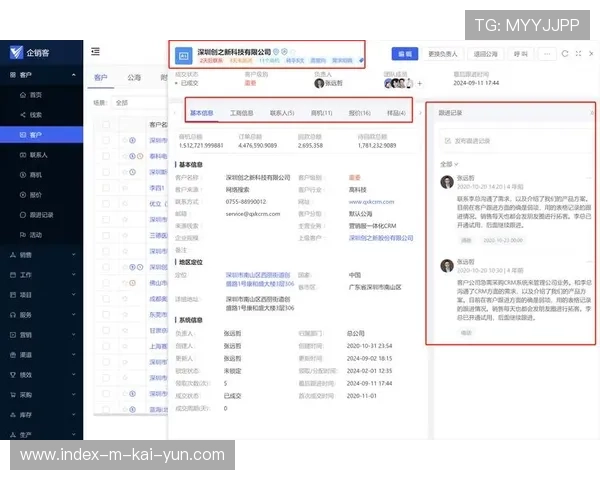
Task: Check the checkbox for 佛山市 row
Action: (x=106, y=283)
